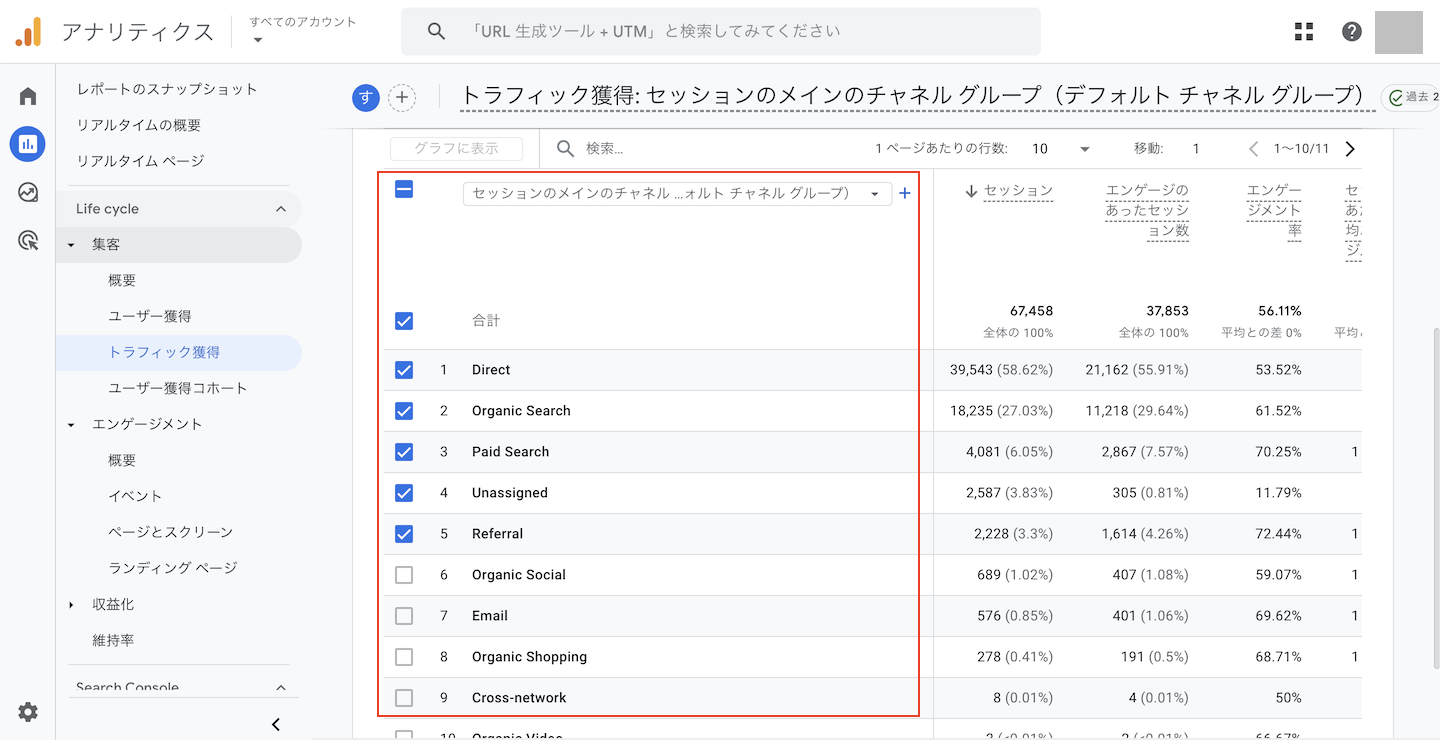
Task: Select the Reports bar chart icon
Action: click(x=28, y=144)
